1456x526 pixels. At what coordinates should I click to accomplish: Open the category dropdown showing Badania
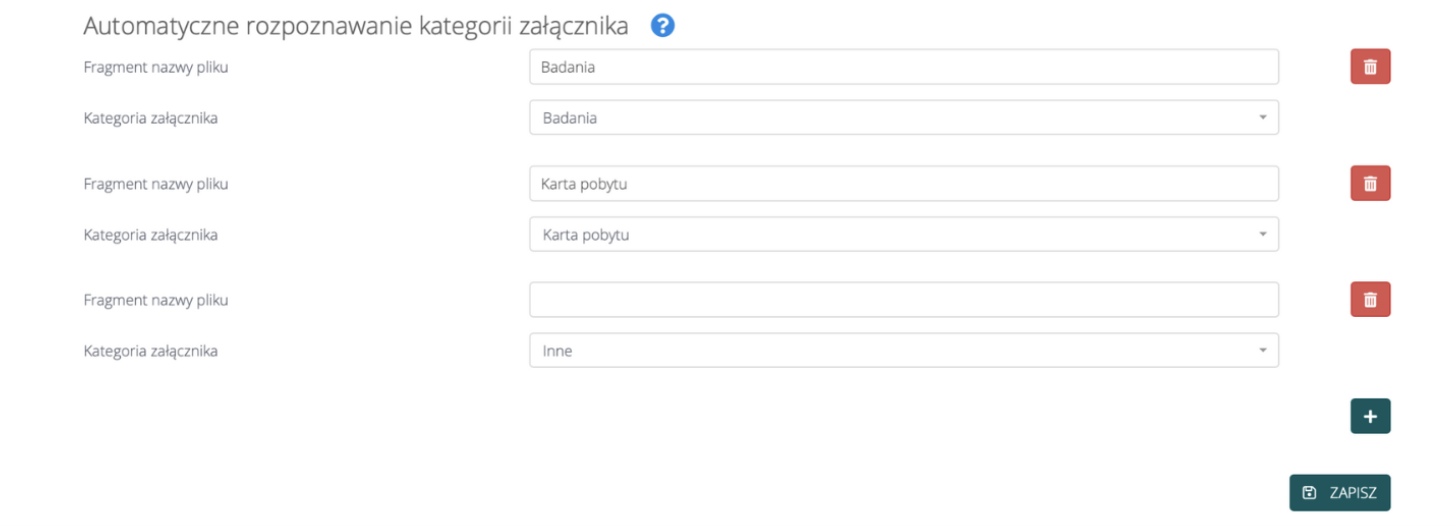pos(903,118)
